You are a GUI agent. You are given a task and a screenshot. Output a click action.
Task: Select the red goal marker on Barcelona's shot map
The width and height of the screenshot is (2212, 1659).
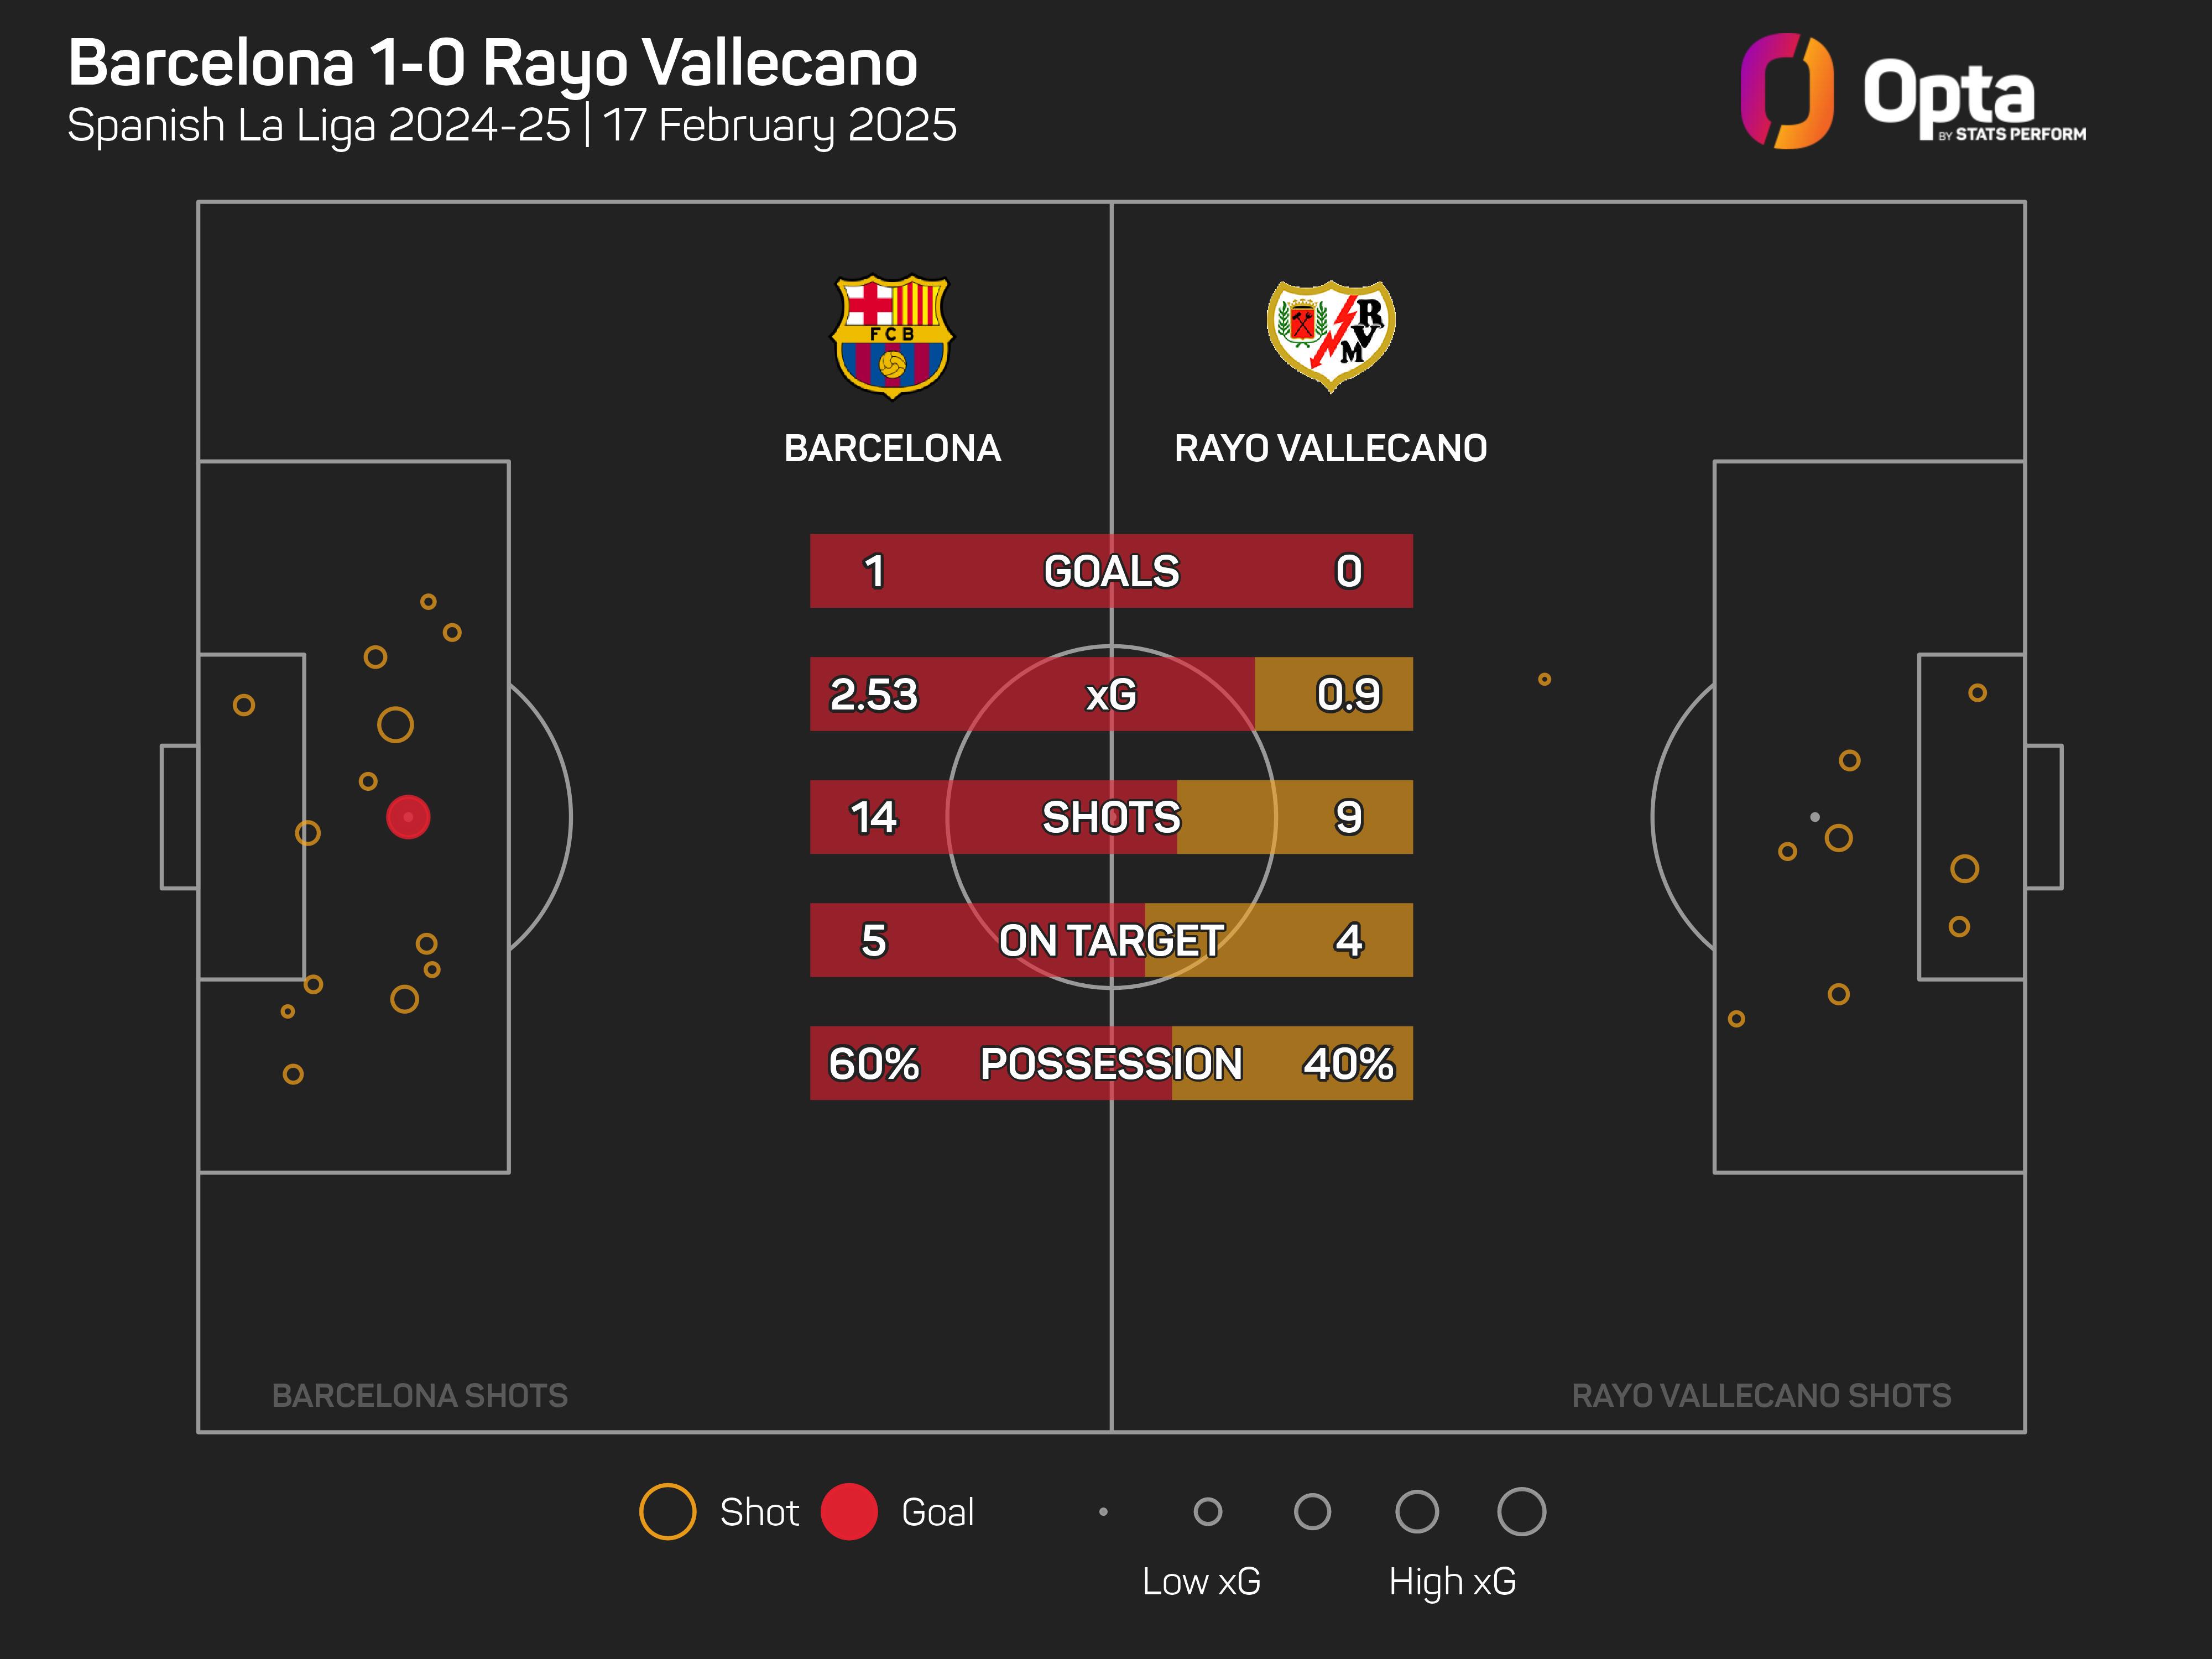[408, 817]
